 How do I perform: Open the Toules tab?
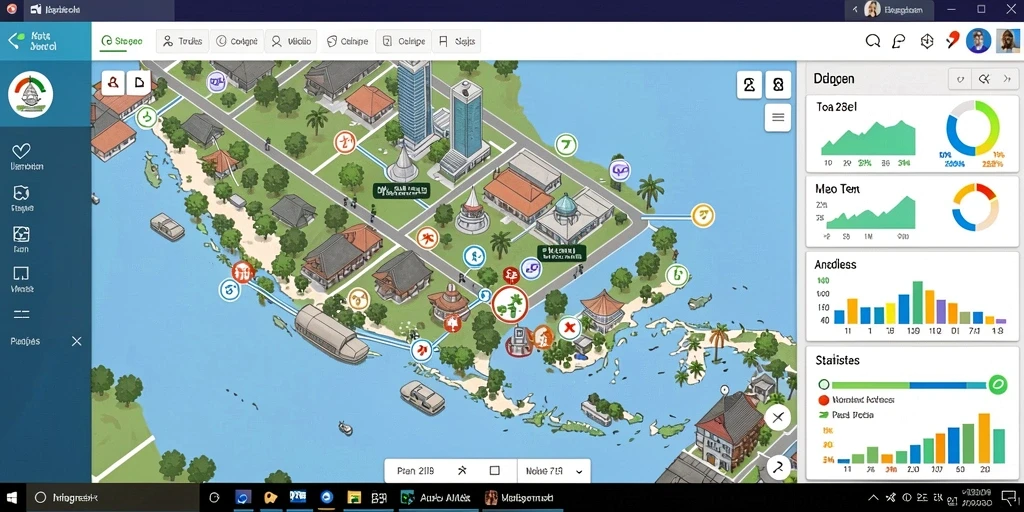pos(183,41)
